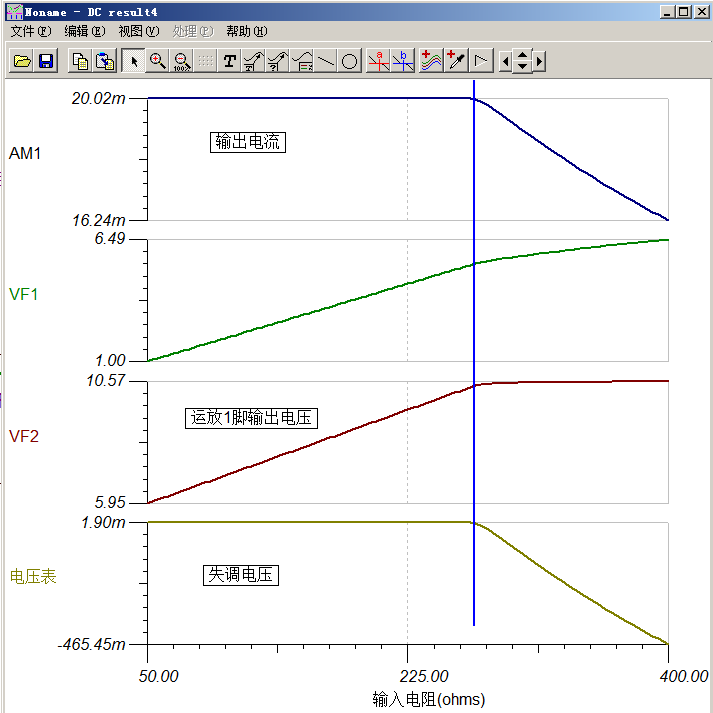This screenshot has height=713, width=713.
Task: Click the Paste clipboard icon
Action: click(105, 62)
